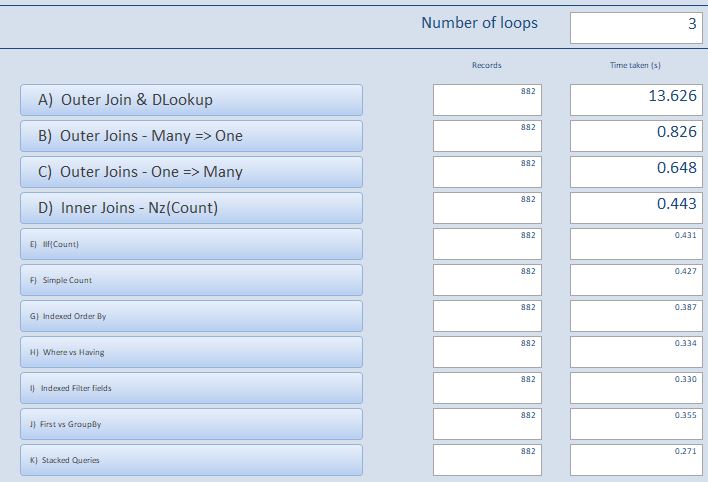The height and width of the screenshot is (482, 708).
Task: Select the Records field for Outer Join & DLookup
Action: 487,99
